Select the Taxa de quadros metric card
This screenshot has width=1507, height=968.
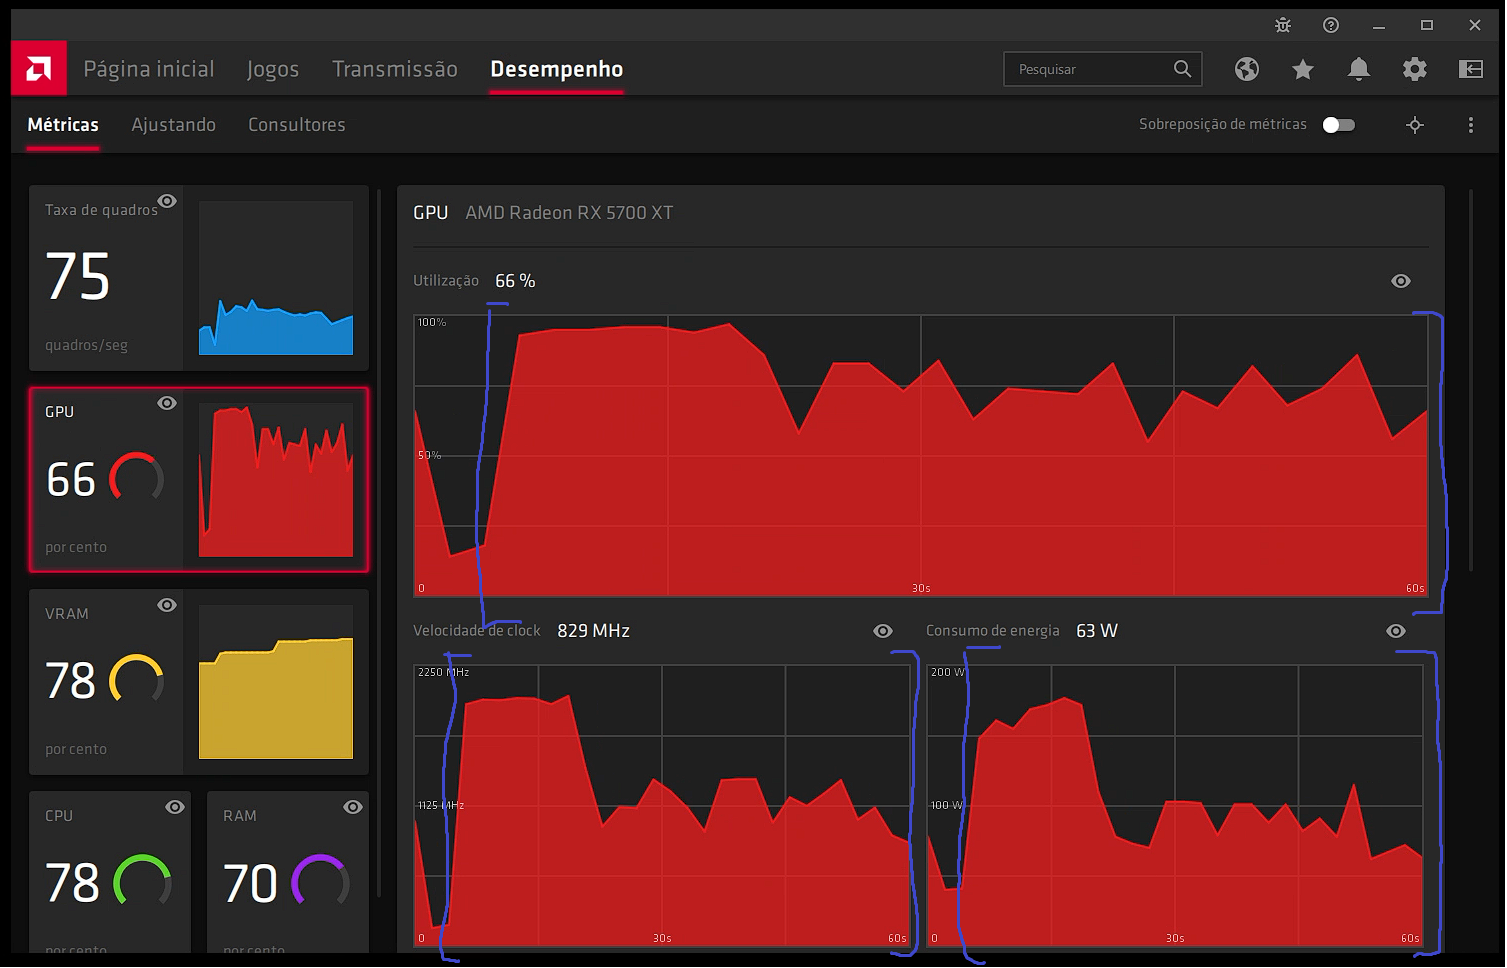tap(199, 278)
